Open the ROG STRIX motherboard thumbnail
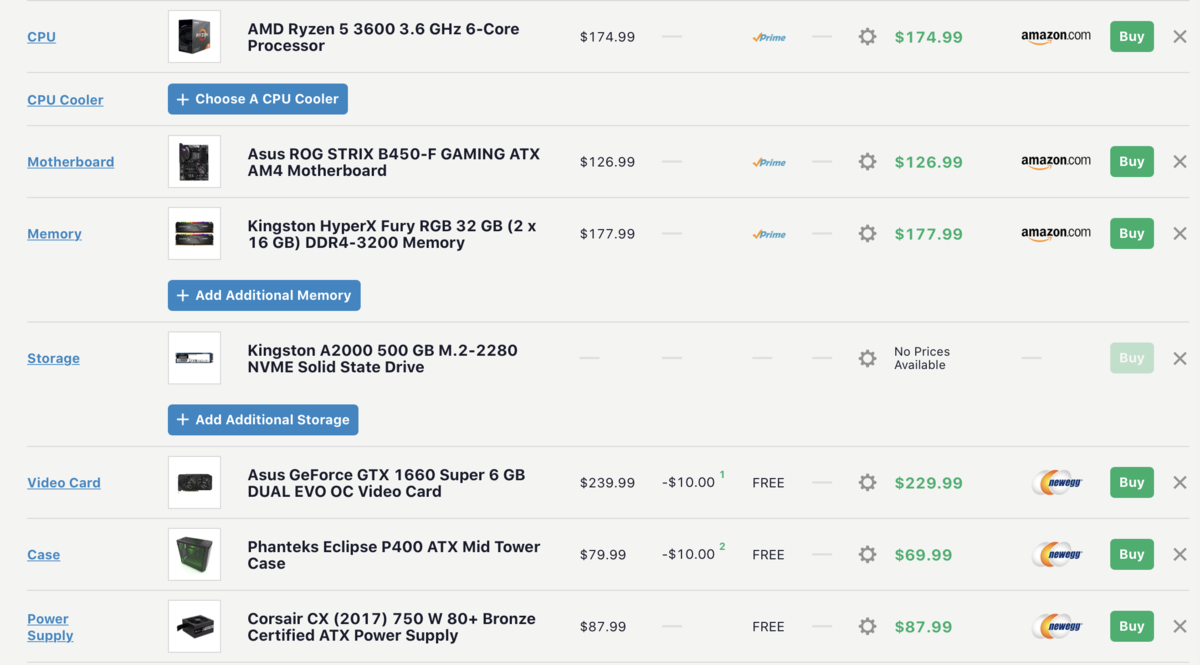The width and height of the screenshot is (1200, 665). [x=194, y=162]
